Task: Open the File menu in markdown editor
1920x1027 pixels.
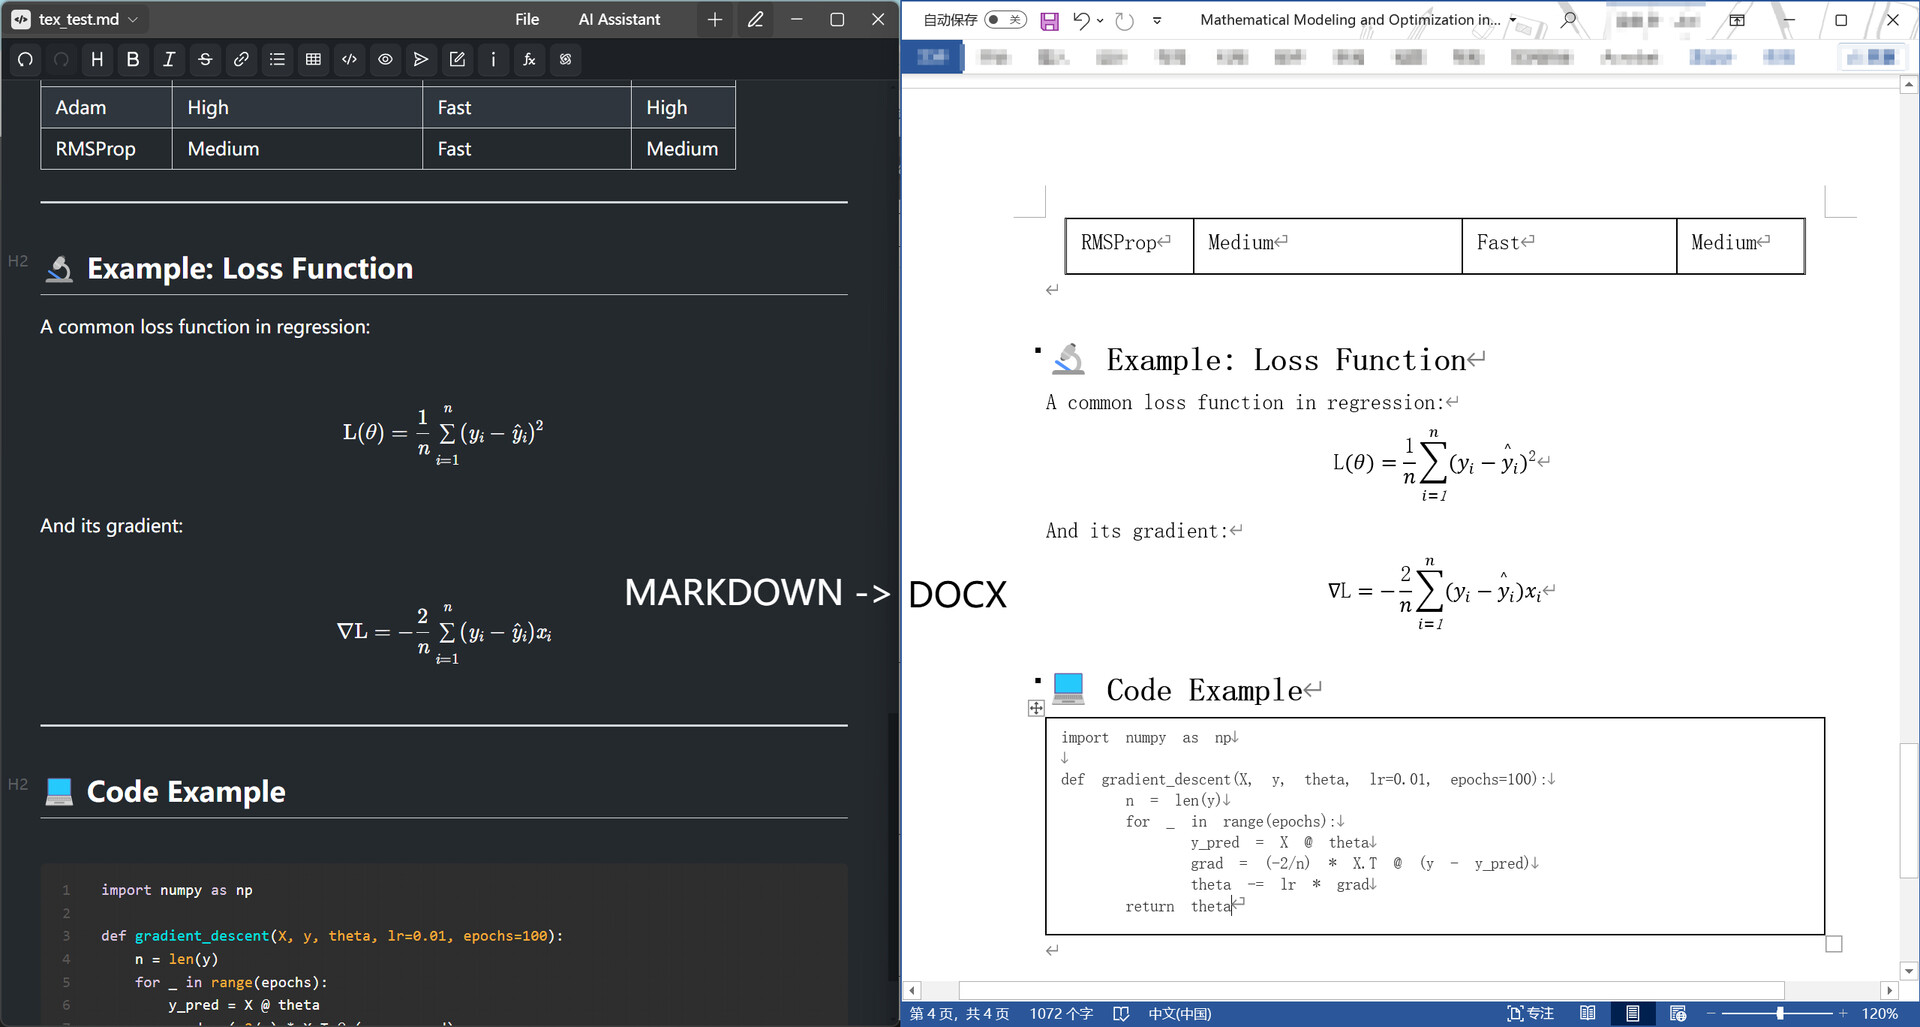Action: tap(527, 19)
